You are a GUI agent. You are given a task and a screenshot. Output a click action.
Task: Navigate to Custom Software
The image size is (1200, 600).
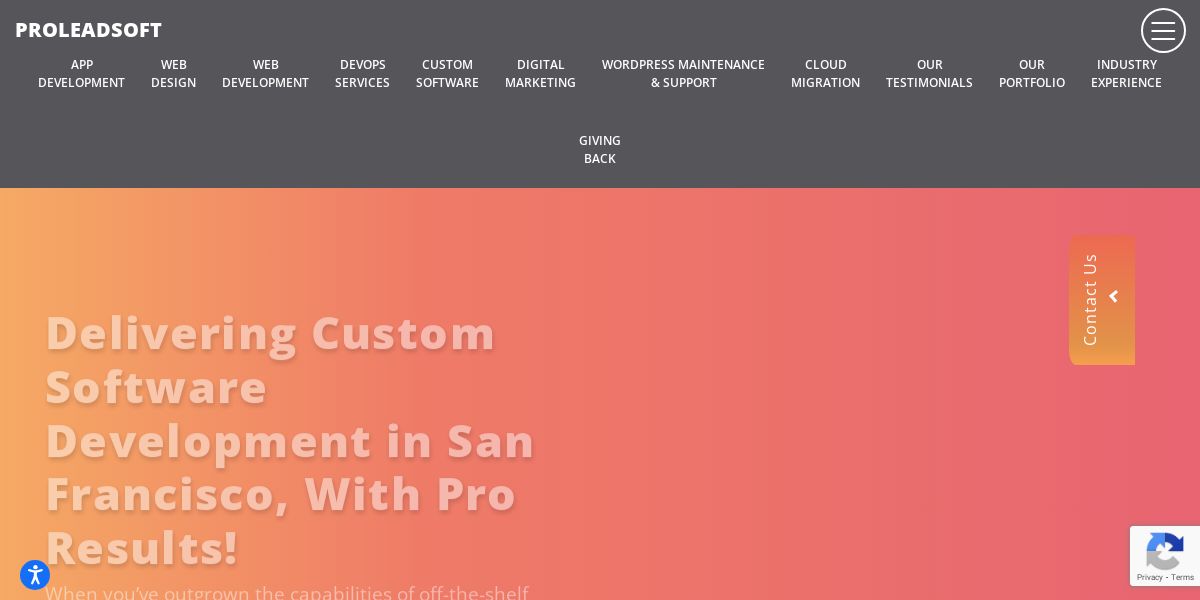(448, 74)
